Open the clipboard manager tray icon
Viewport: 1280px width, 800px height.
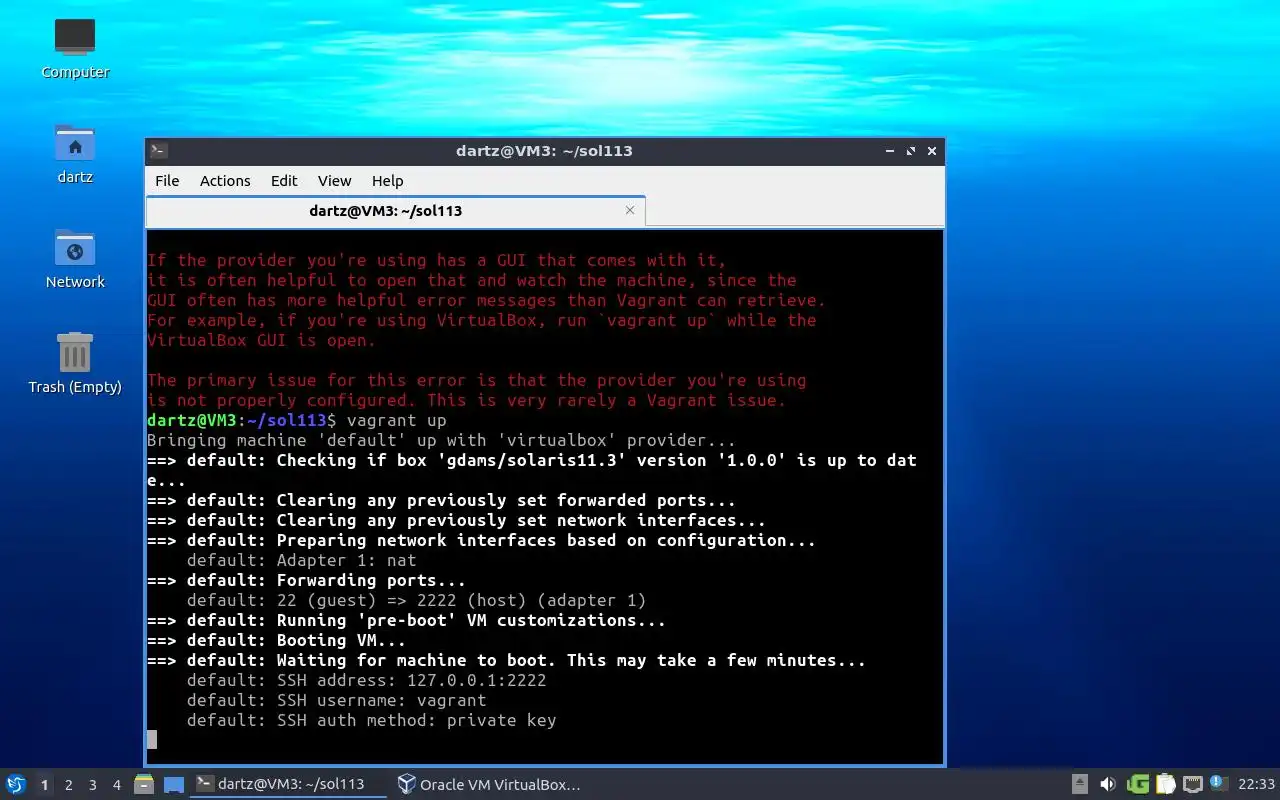pos(1166,785)
